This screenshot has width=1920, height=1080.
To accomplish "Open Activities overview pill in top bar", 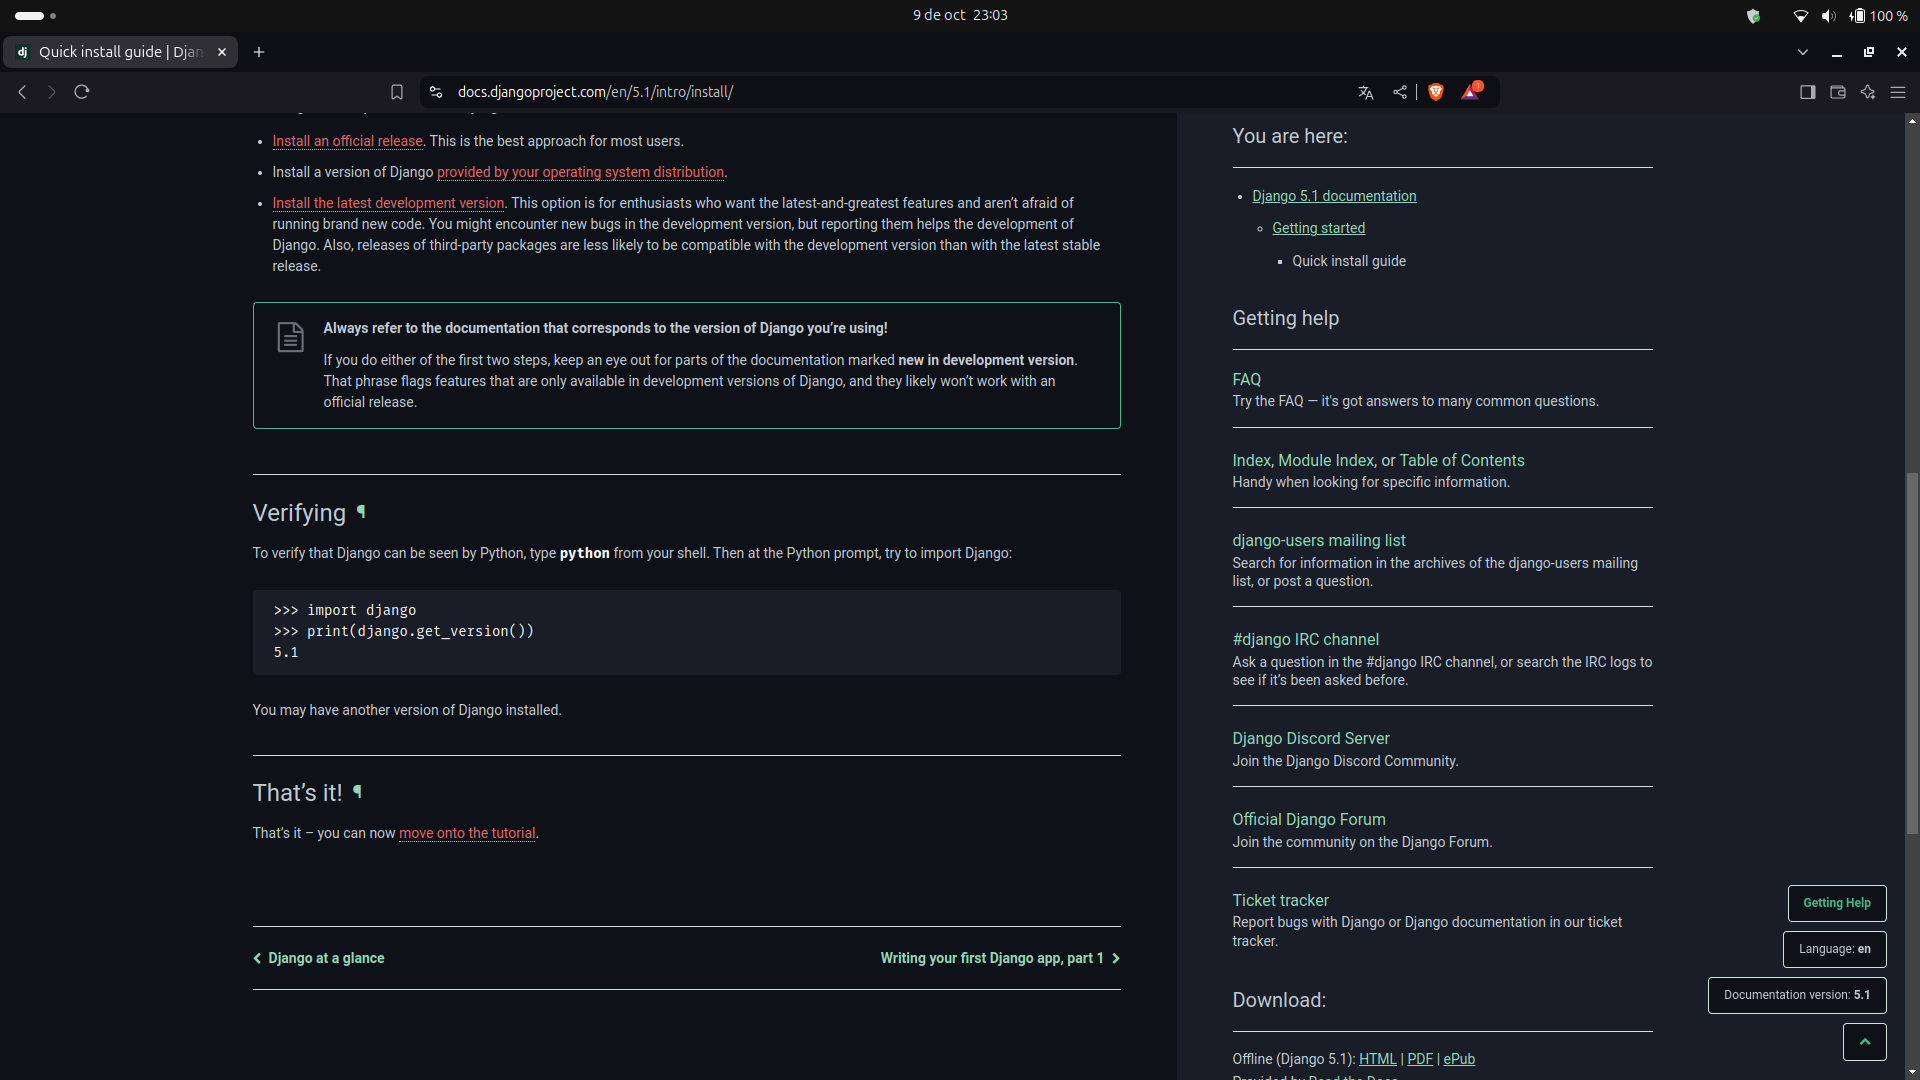I will pos(35,15).
